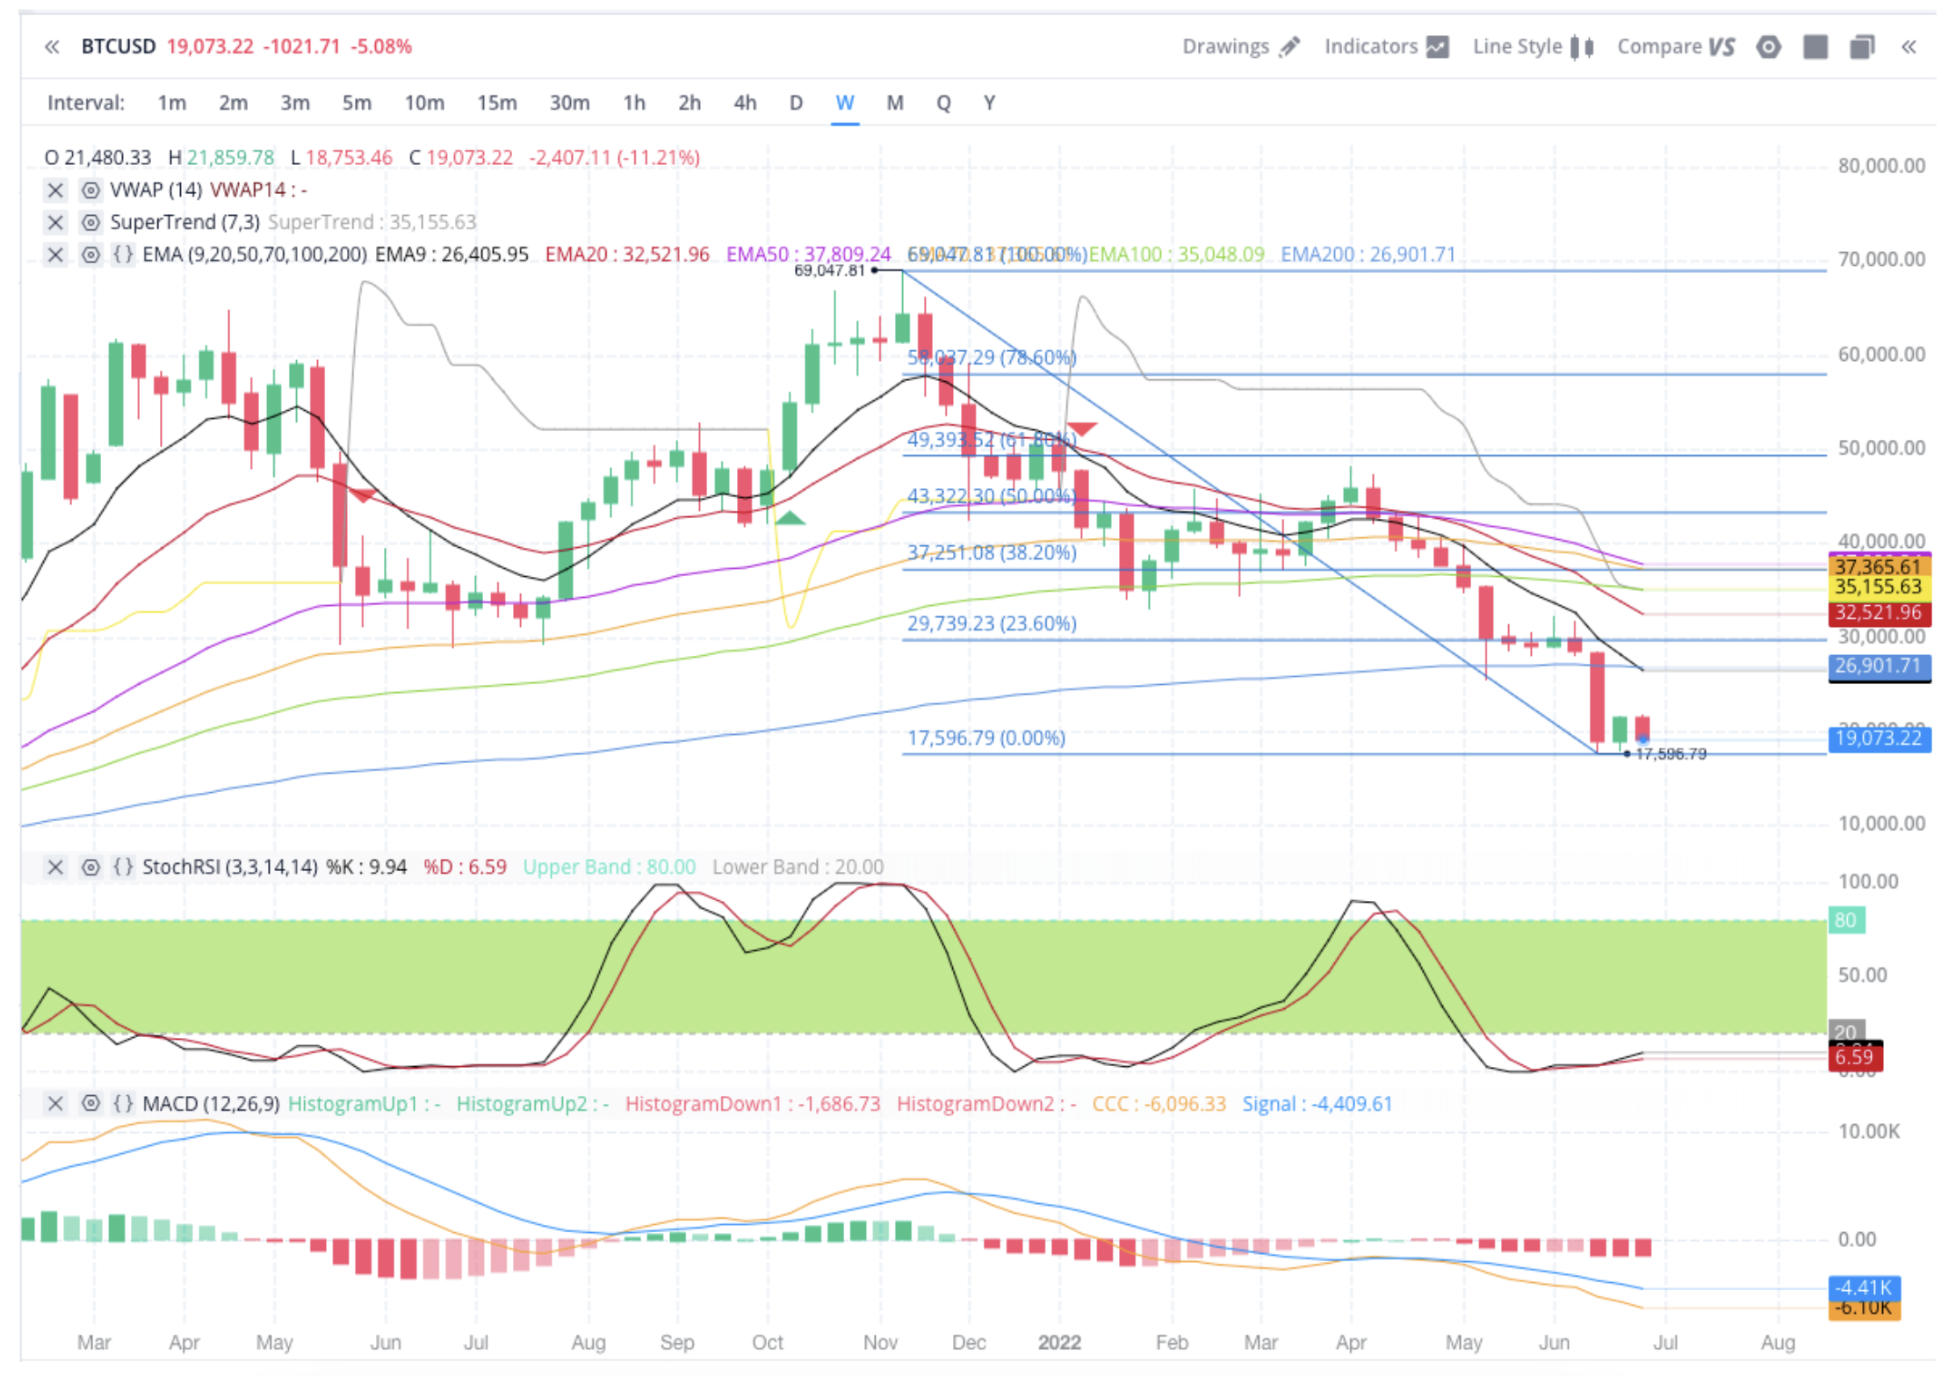1954x1376 pixels.
Task: Click the Indicators label
Action: pyautogui.click(x=1371, y=46)
